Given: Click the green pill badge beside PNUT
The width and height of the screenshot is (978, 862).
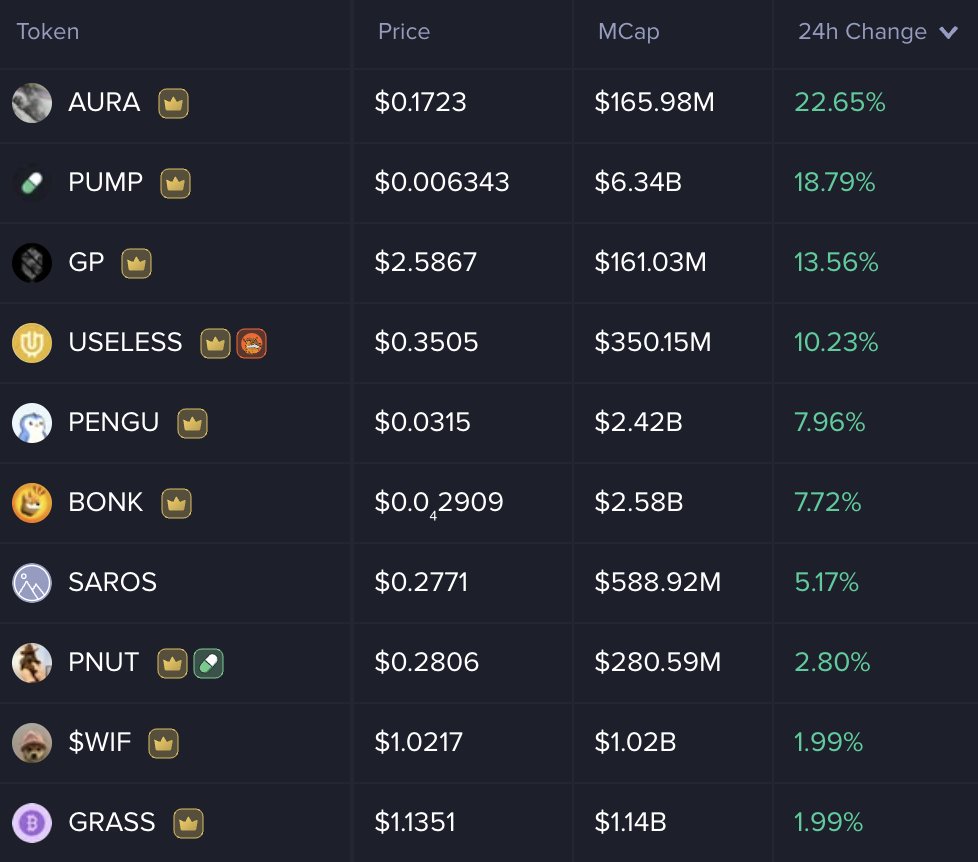Looking at the screenshot, I should tap(208, 663).
